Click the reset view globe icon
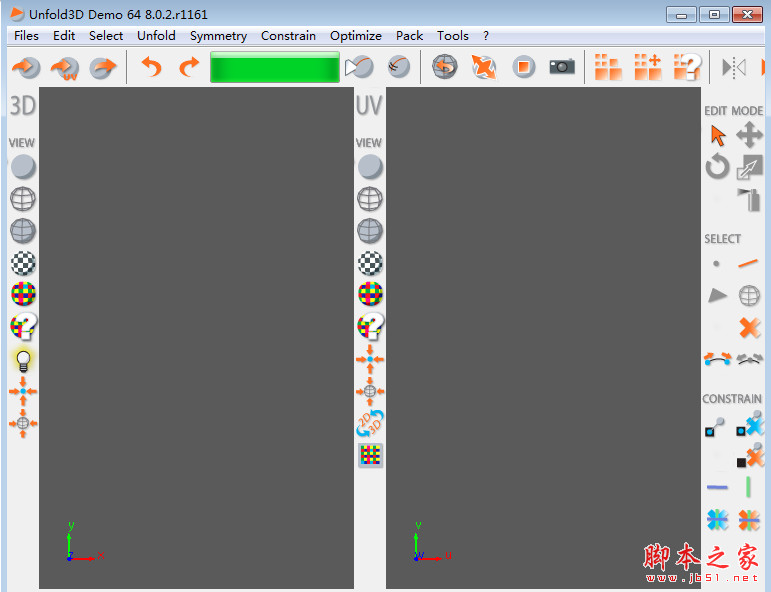This screenshot has width=771, height=592. click(x=445, y=67)
